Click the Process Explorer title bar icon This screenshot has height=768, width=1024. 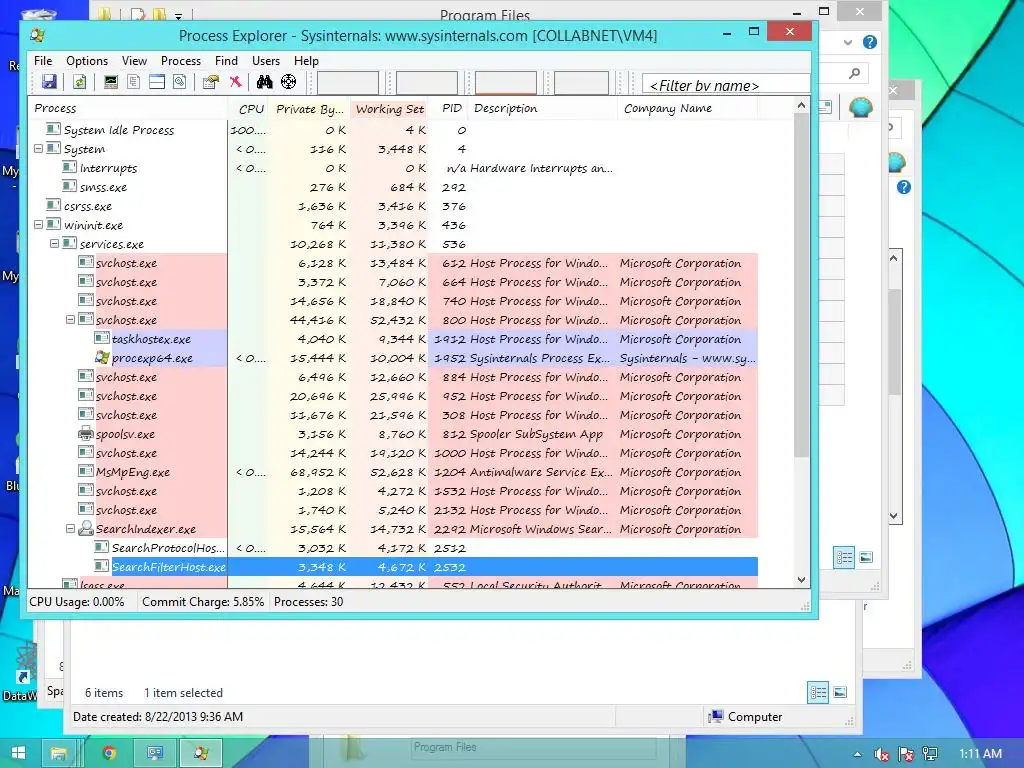pyautogui.click(x=38, y=35)
